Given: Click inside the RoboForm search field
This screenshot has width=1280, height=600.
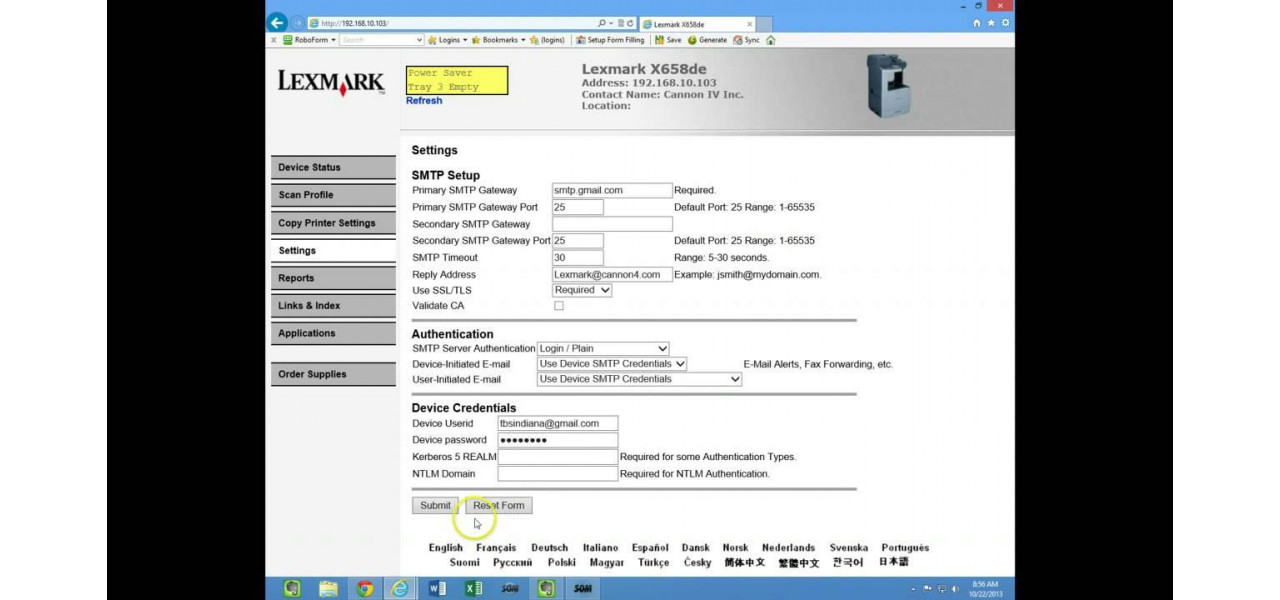Looking at the screenshot, I should [x=377, y=40].
